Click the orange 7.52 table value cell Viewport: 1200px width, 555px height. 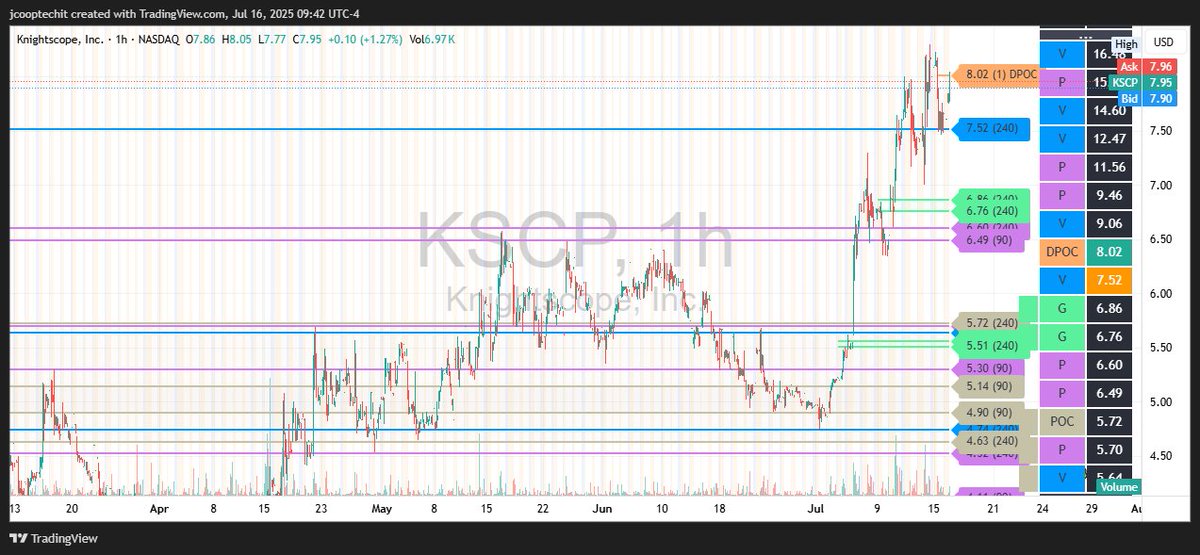tap(1110, 281)
